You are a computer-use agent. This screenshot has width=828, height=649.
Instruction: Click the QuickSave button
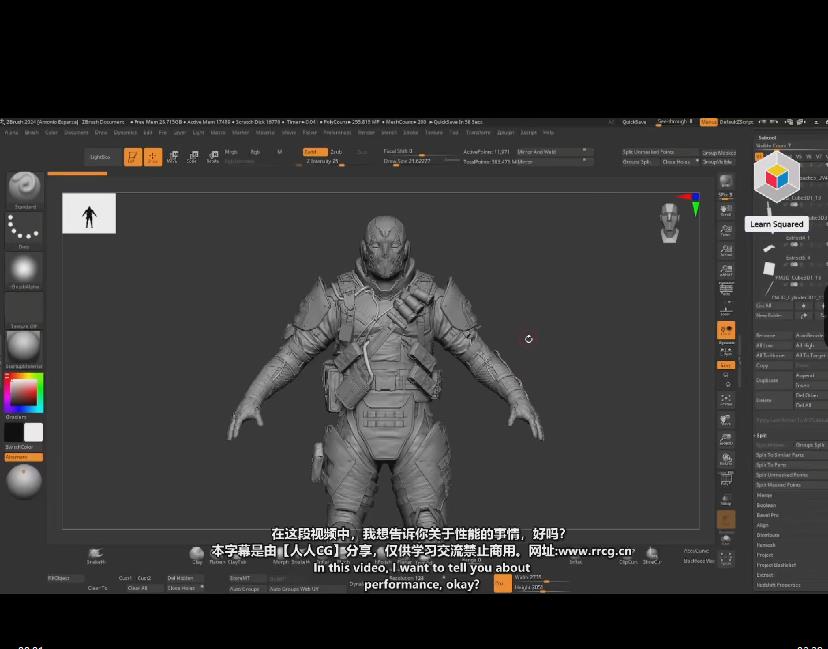click(x=634, y=122)
